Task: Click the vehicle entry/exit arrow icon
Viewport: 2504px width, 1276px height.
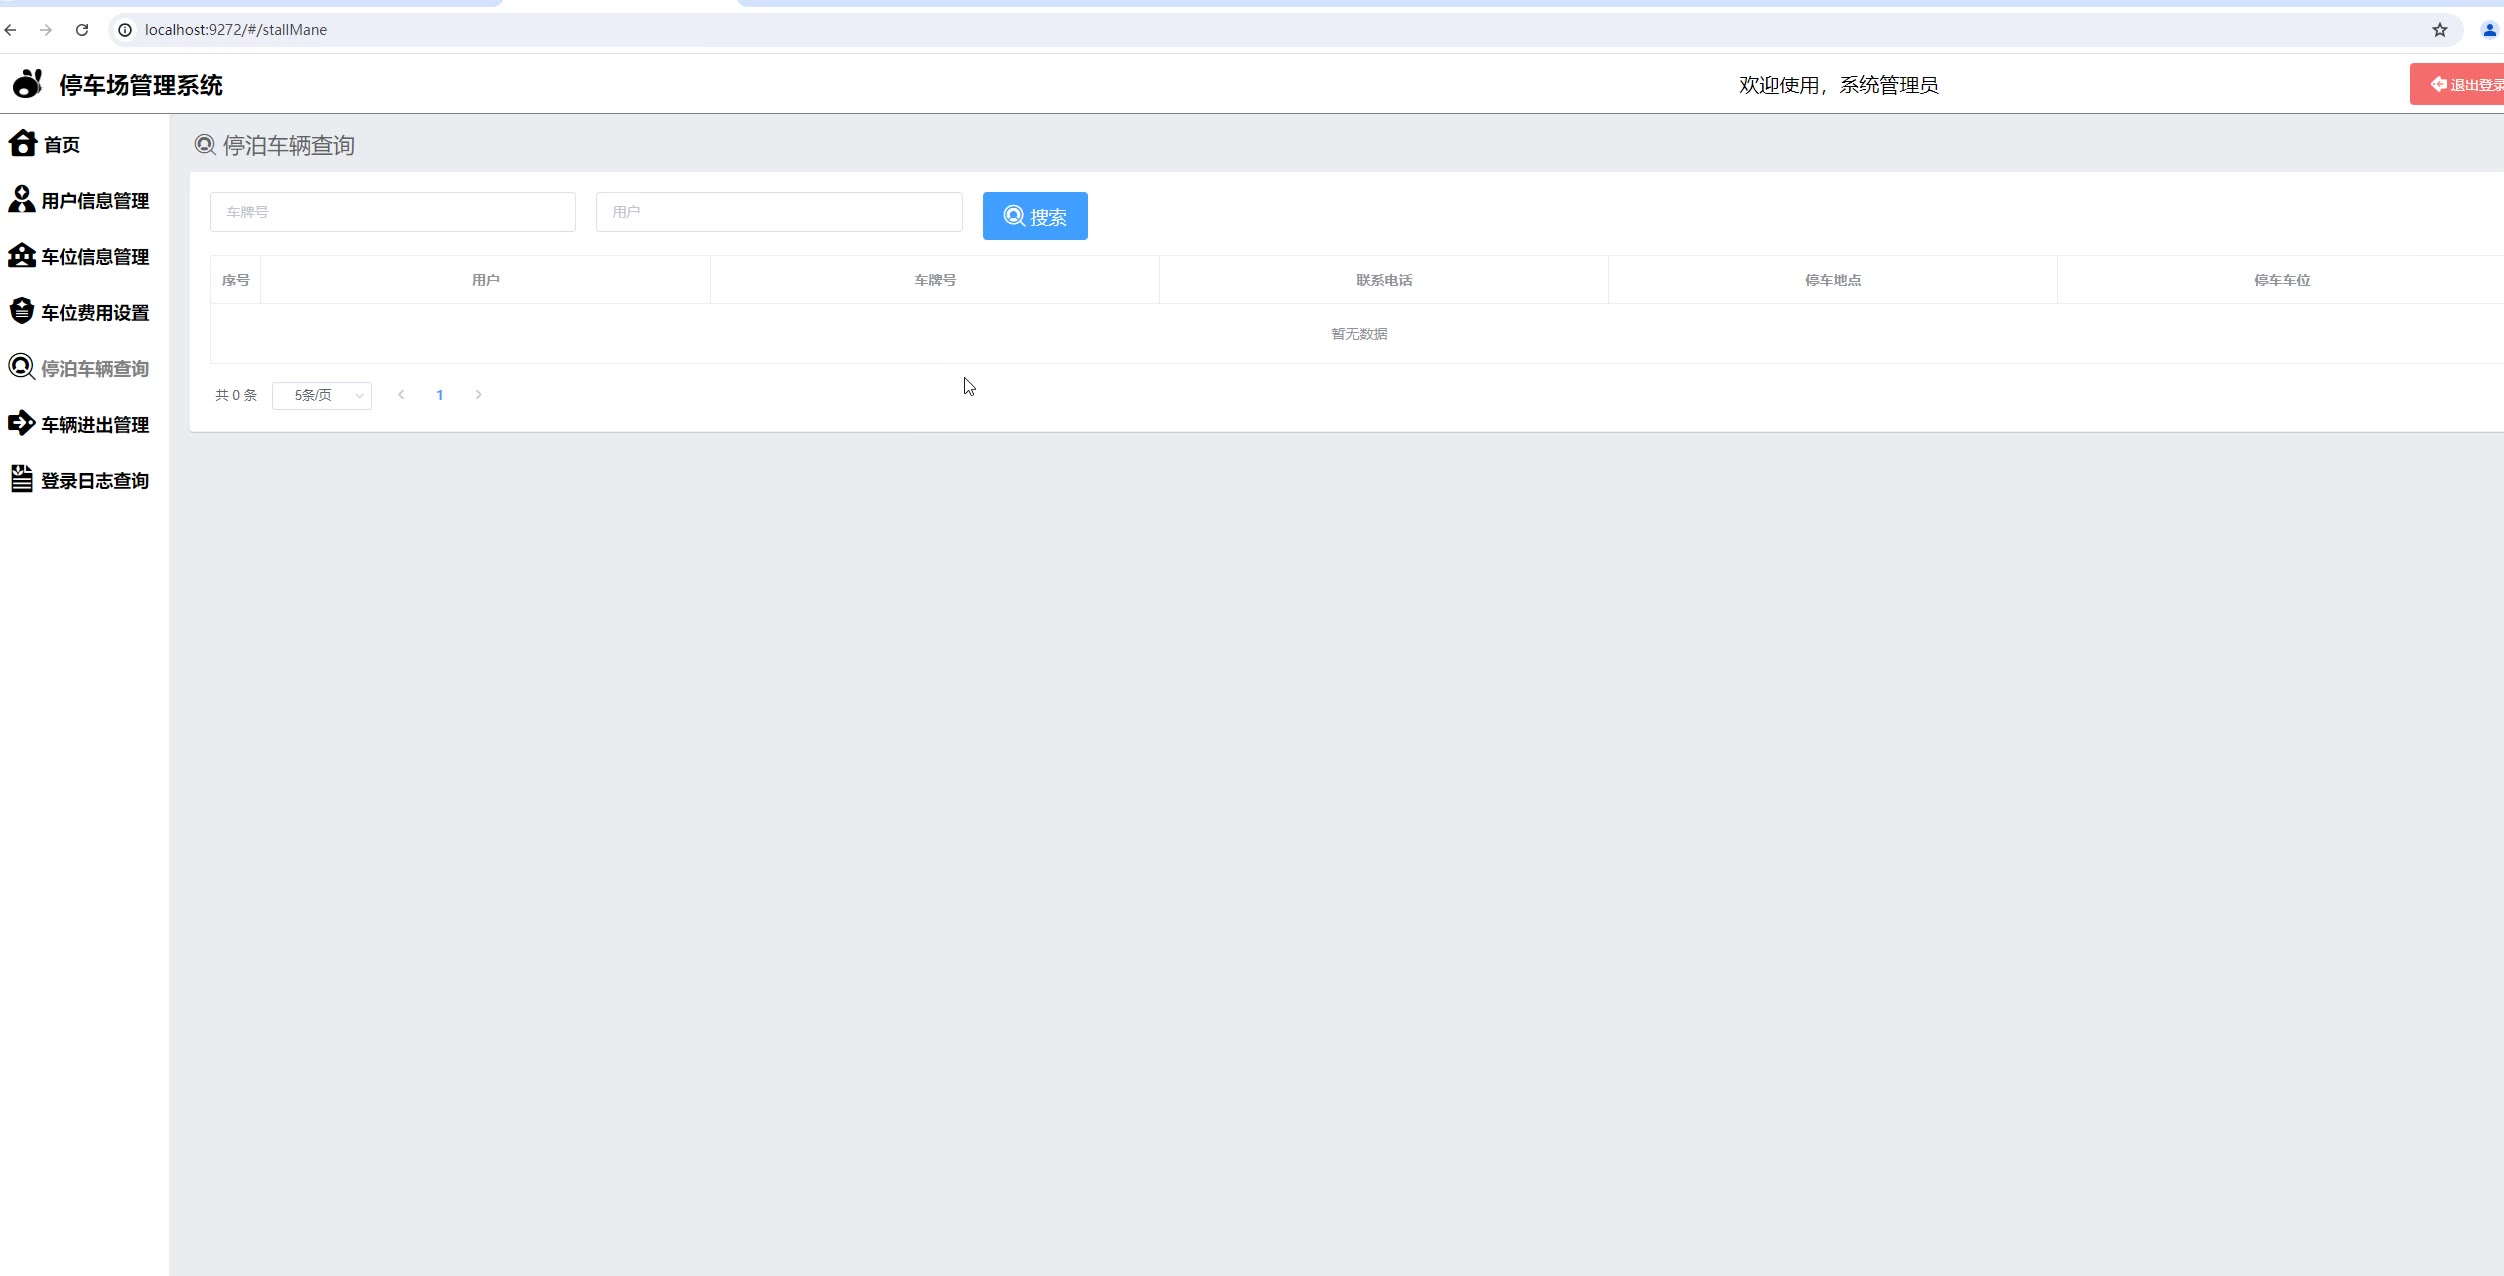Action: click(21, 423)
